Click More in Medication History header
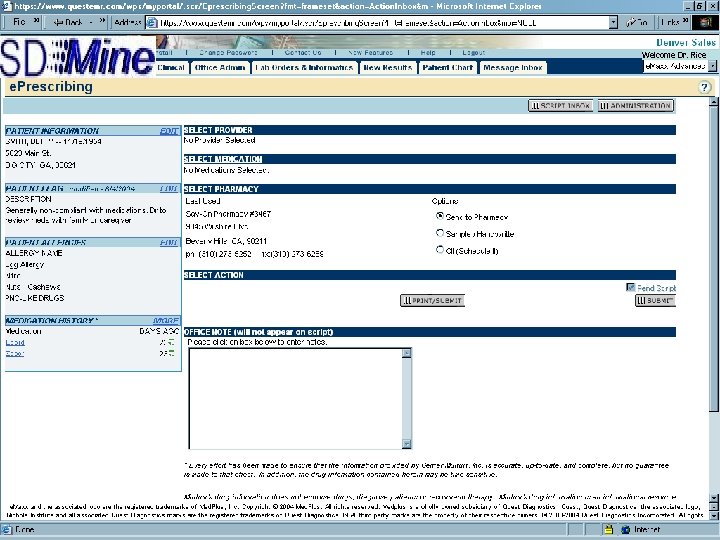This screenshot has height=540, width=720. pos(166,321)
